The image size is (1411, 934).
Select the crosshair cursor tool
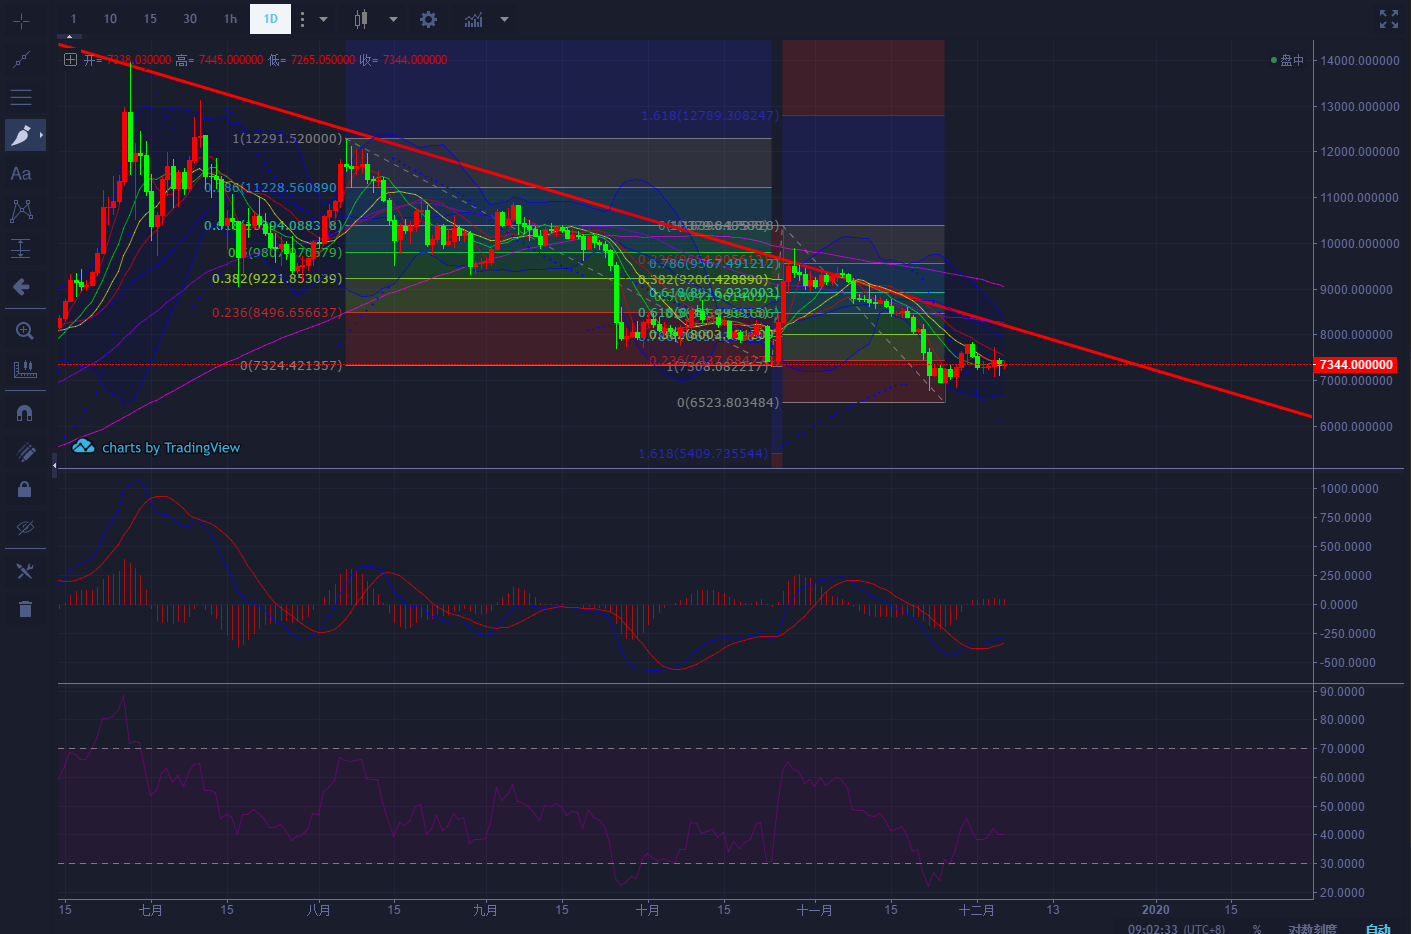pyautogui.click(x=21, y=21)
